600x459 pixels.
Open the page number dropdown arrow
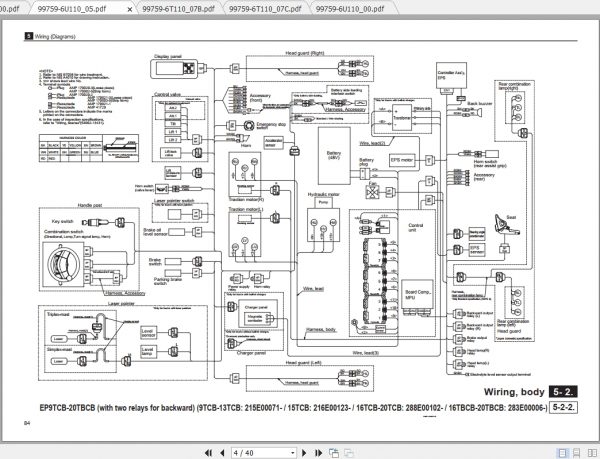click(x=293, y=453)
